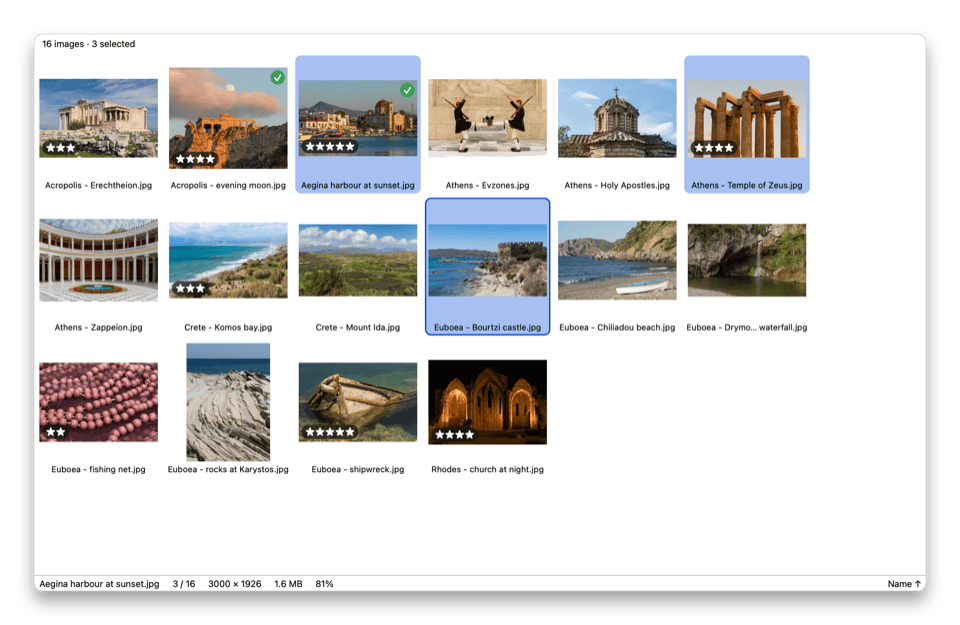Click the '16 images · 3 selected' header text
The width and height of the screenshot is (960, 625).
pyautogui.click(x=89, y=44)
